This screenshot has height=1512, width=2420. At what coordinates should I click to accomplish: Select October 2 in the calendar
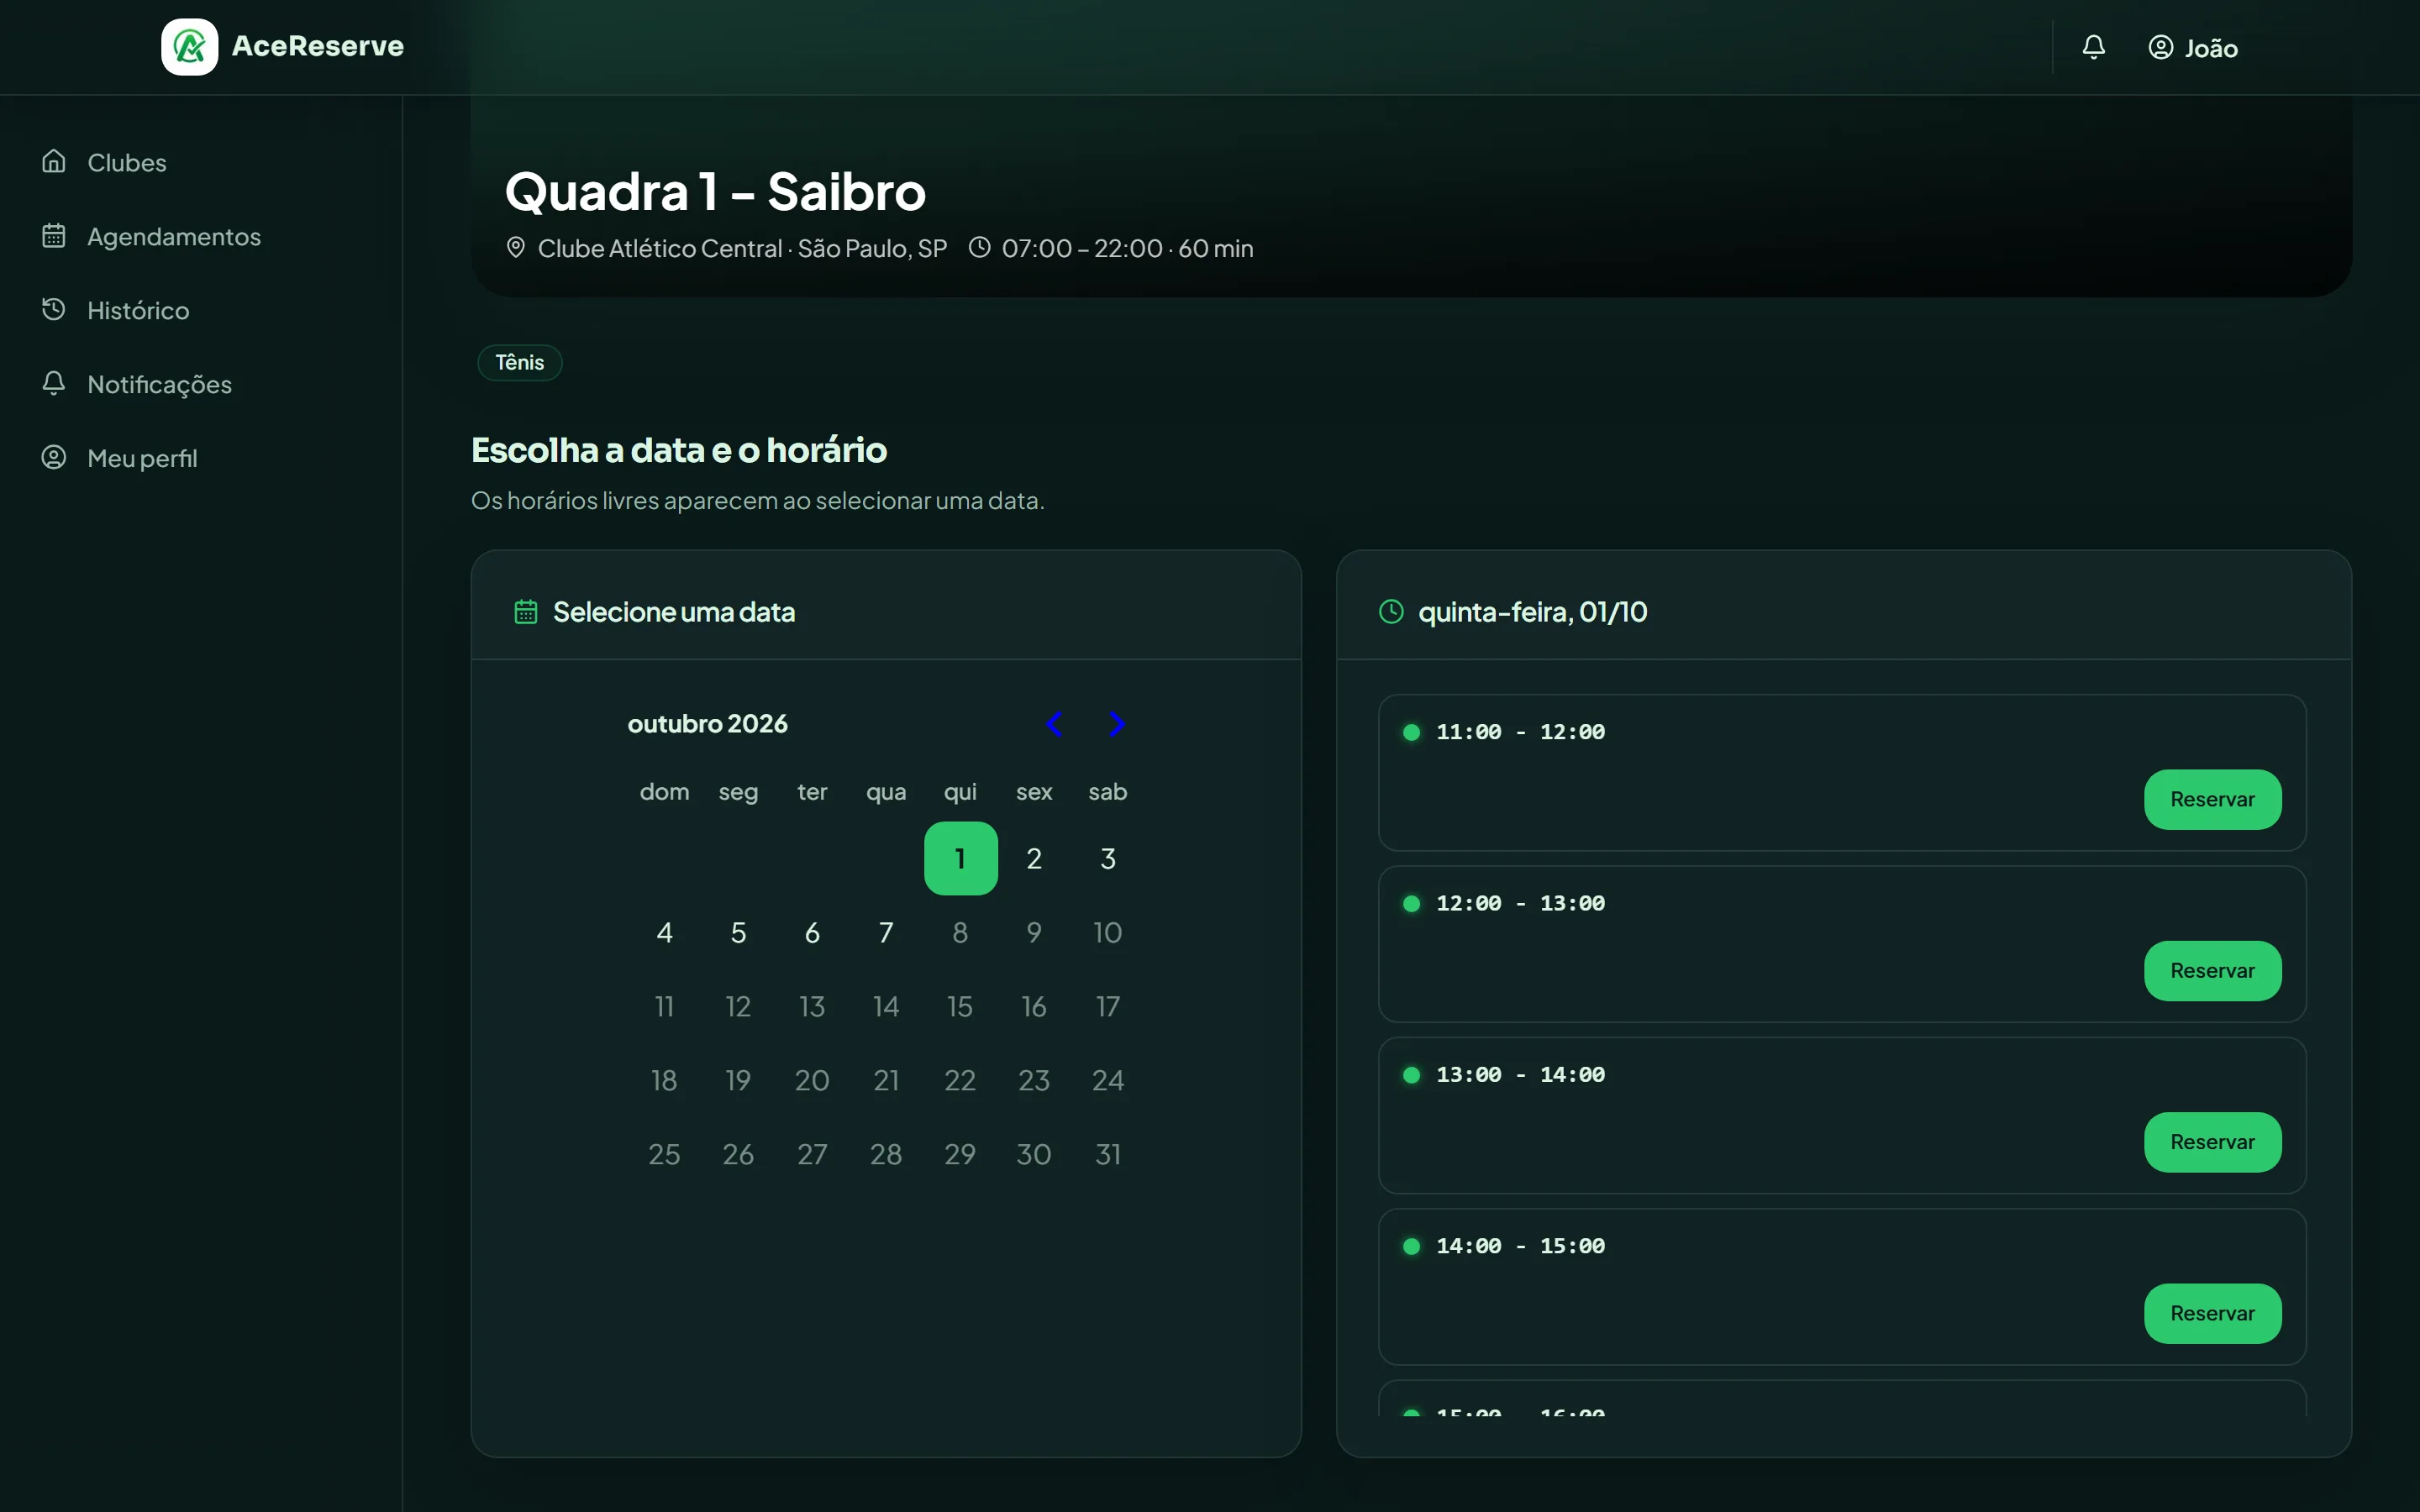coord(1034,858)
